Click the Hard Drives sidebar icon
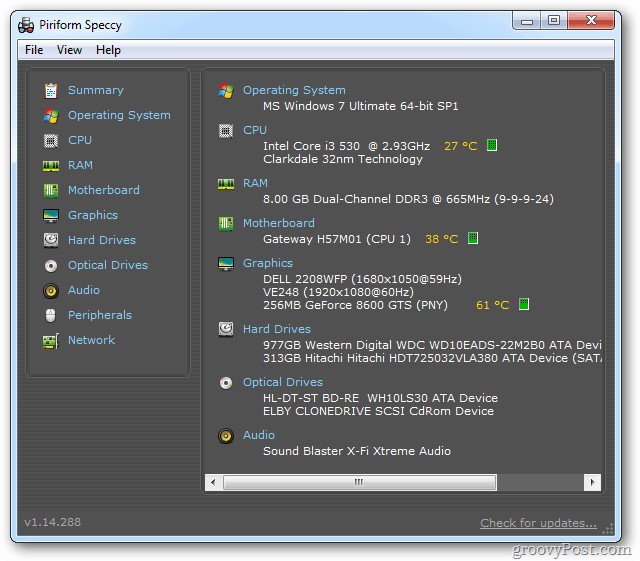Image resolution: width=640 pixels, height=561 pixels. (50, 240)
